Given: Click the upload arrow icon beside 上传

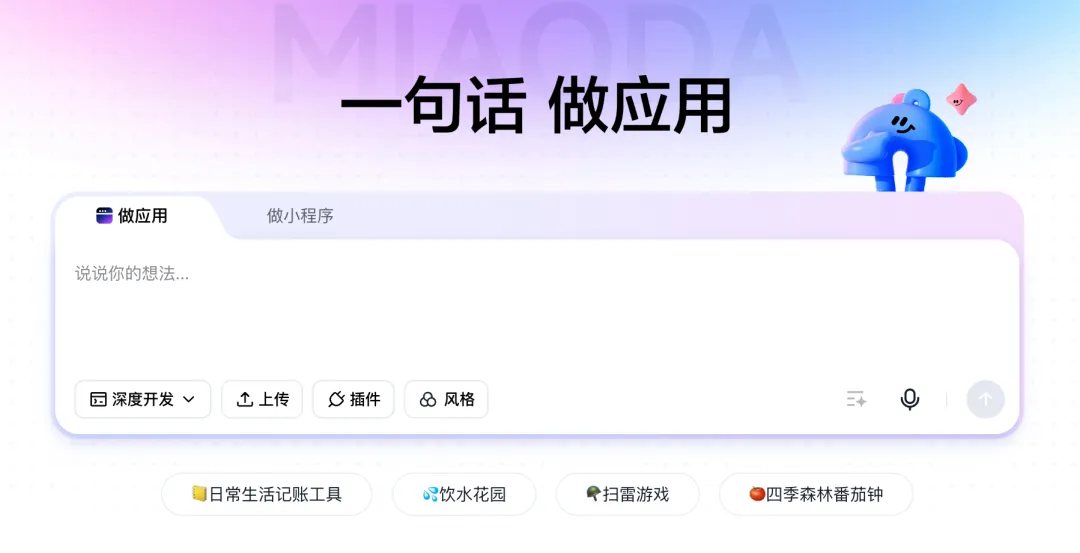Looking at the screenshot, I should 245,399.
